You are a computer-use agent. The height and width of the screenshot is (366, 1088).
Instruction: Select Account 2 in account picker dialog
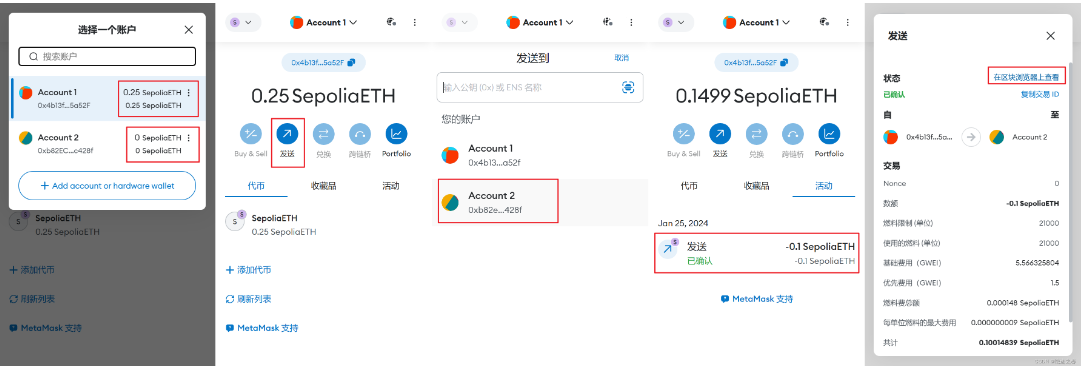[108, 144]
